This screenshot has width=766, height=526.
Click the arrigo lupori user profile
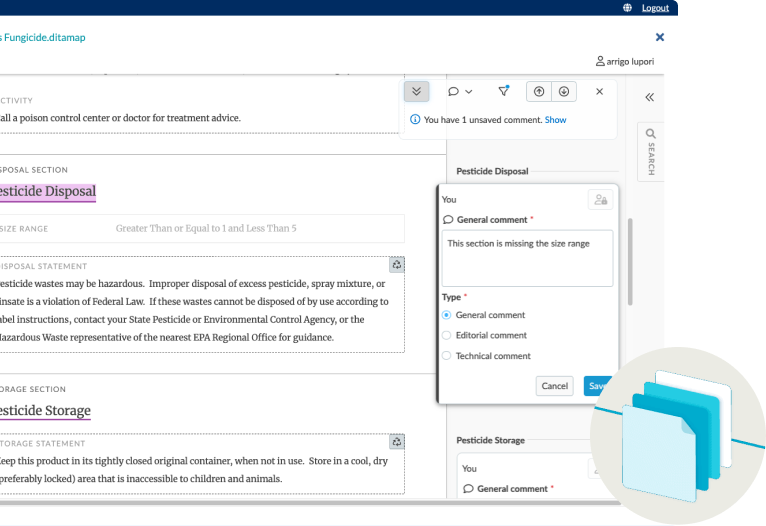[625, 62]
